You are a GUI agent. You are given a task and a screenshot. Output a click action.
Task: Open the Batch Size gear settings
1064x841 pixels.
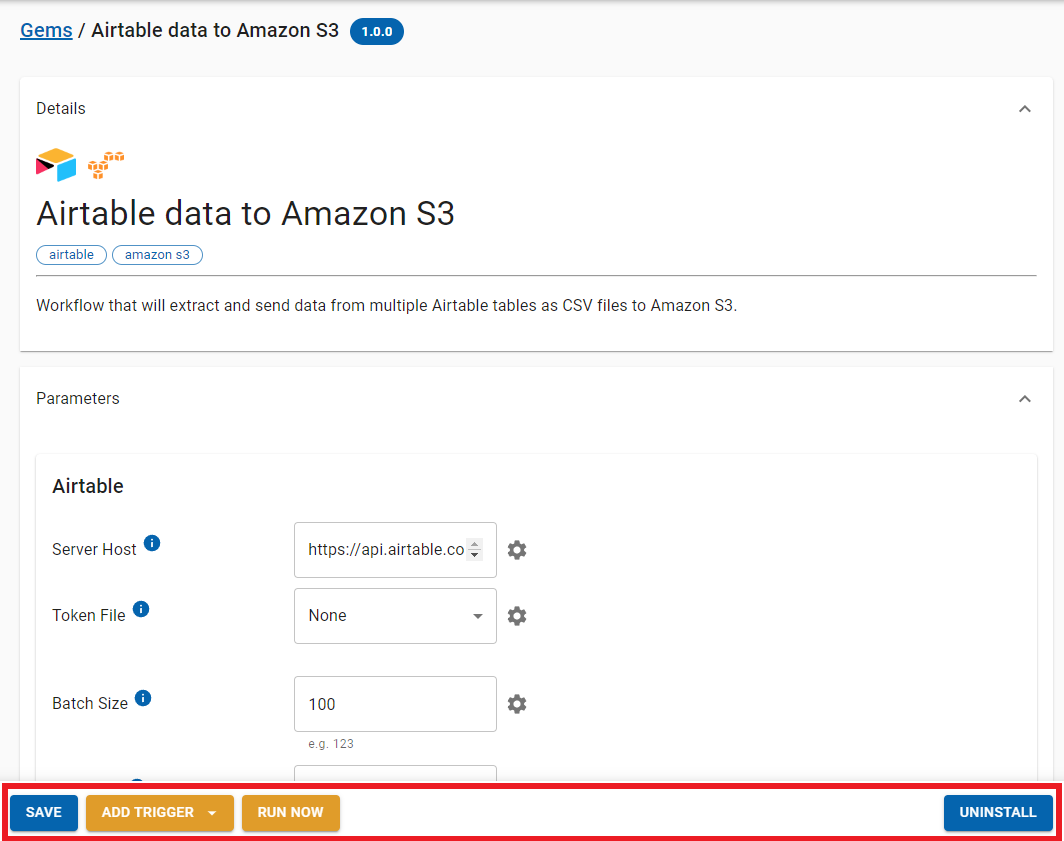point(517,704)
